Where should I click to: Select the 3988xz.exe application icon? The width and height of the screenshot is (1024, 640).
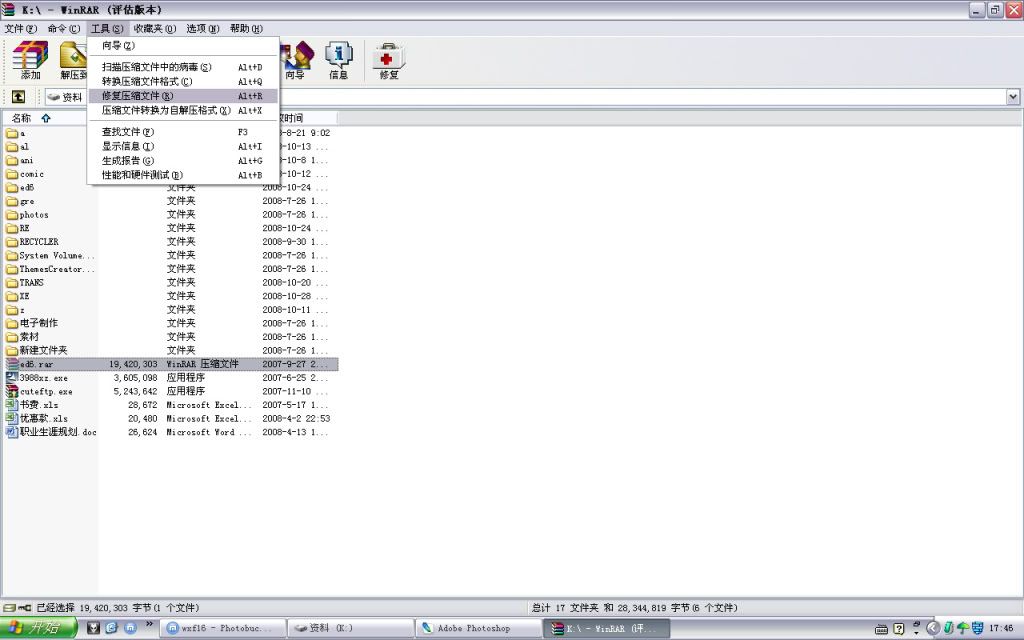(12, 377)
